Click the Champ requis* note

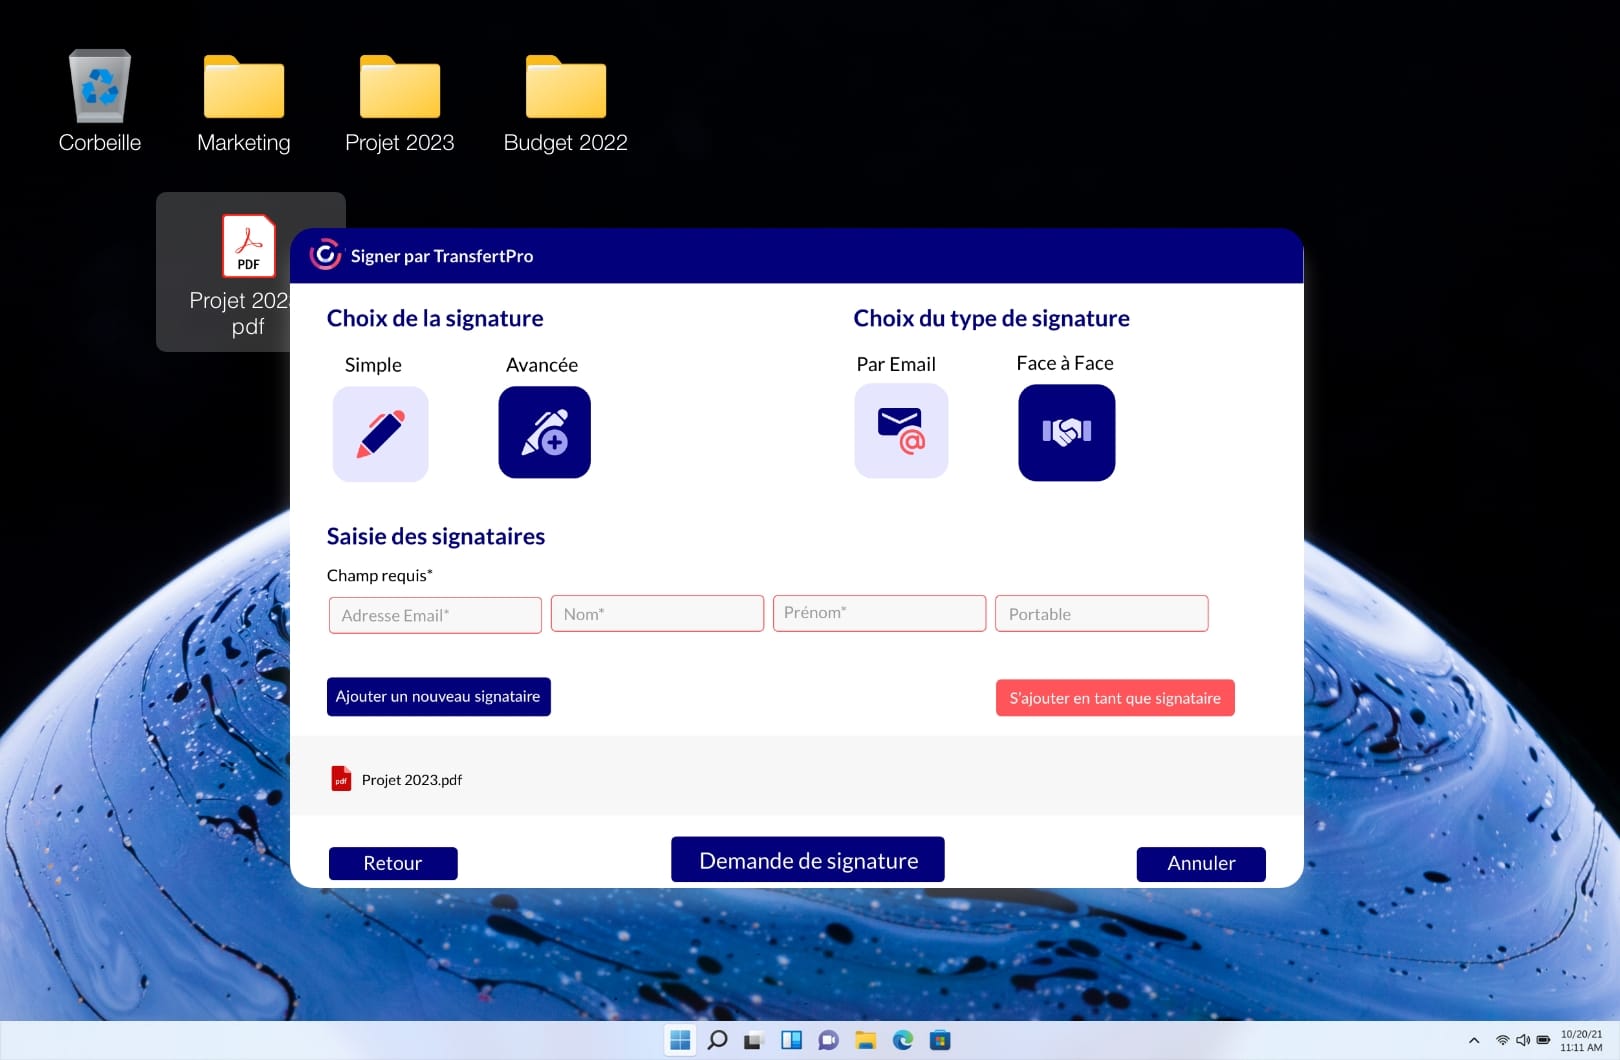(x=380, y=575)
